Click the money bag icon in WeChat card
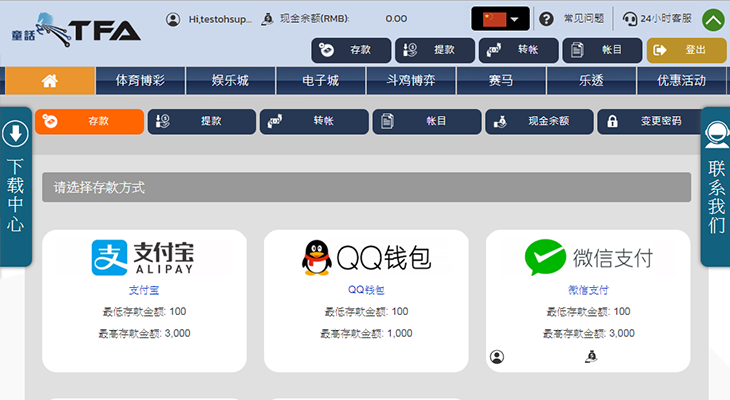 [591, 357]
